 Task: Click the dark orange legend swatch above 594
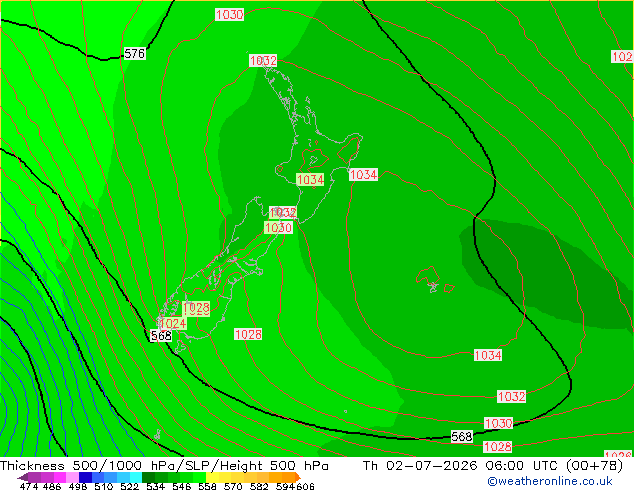[x=288, y=477]
